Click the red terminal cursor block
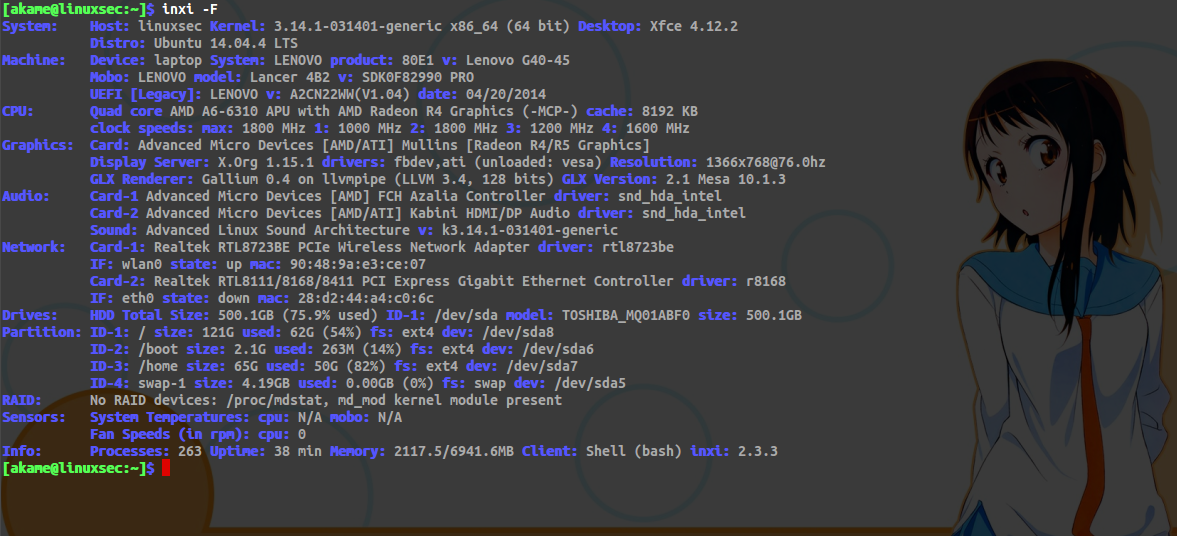This screenshot has height=536, width=1177. (166, 468)
